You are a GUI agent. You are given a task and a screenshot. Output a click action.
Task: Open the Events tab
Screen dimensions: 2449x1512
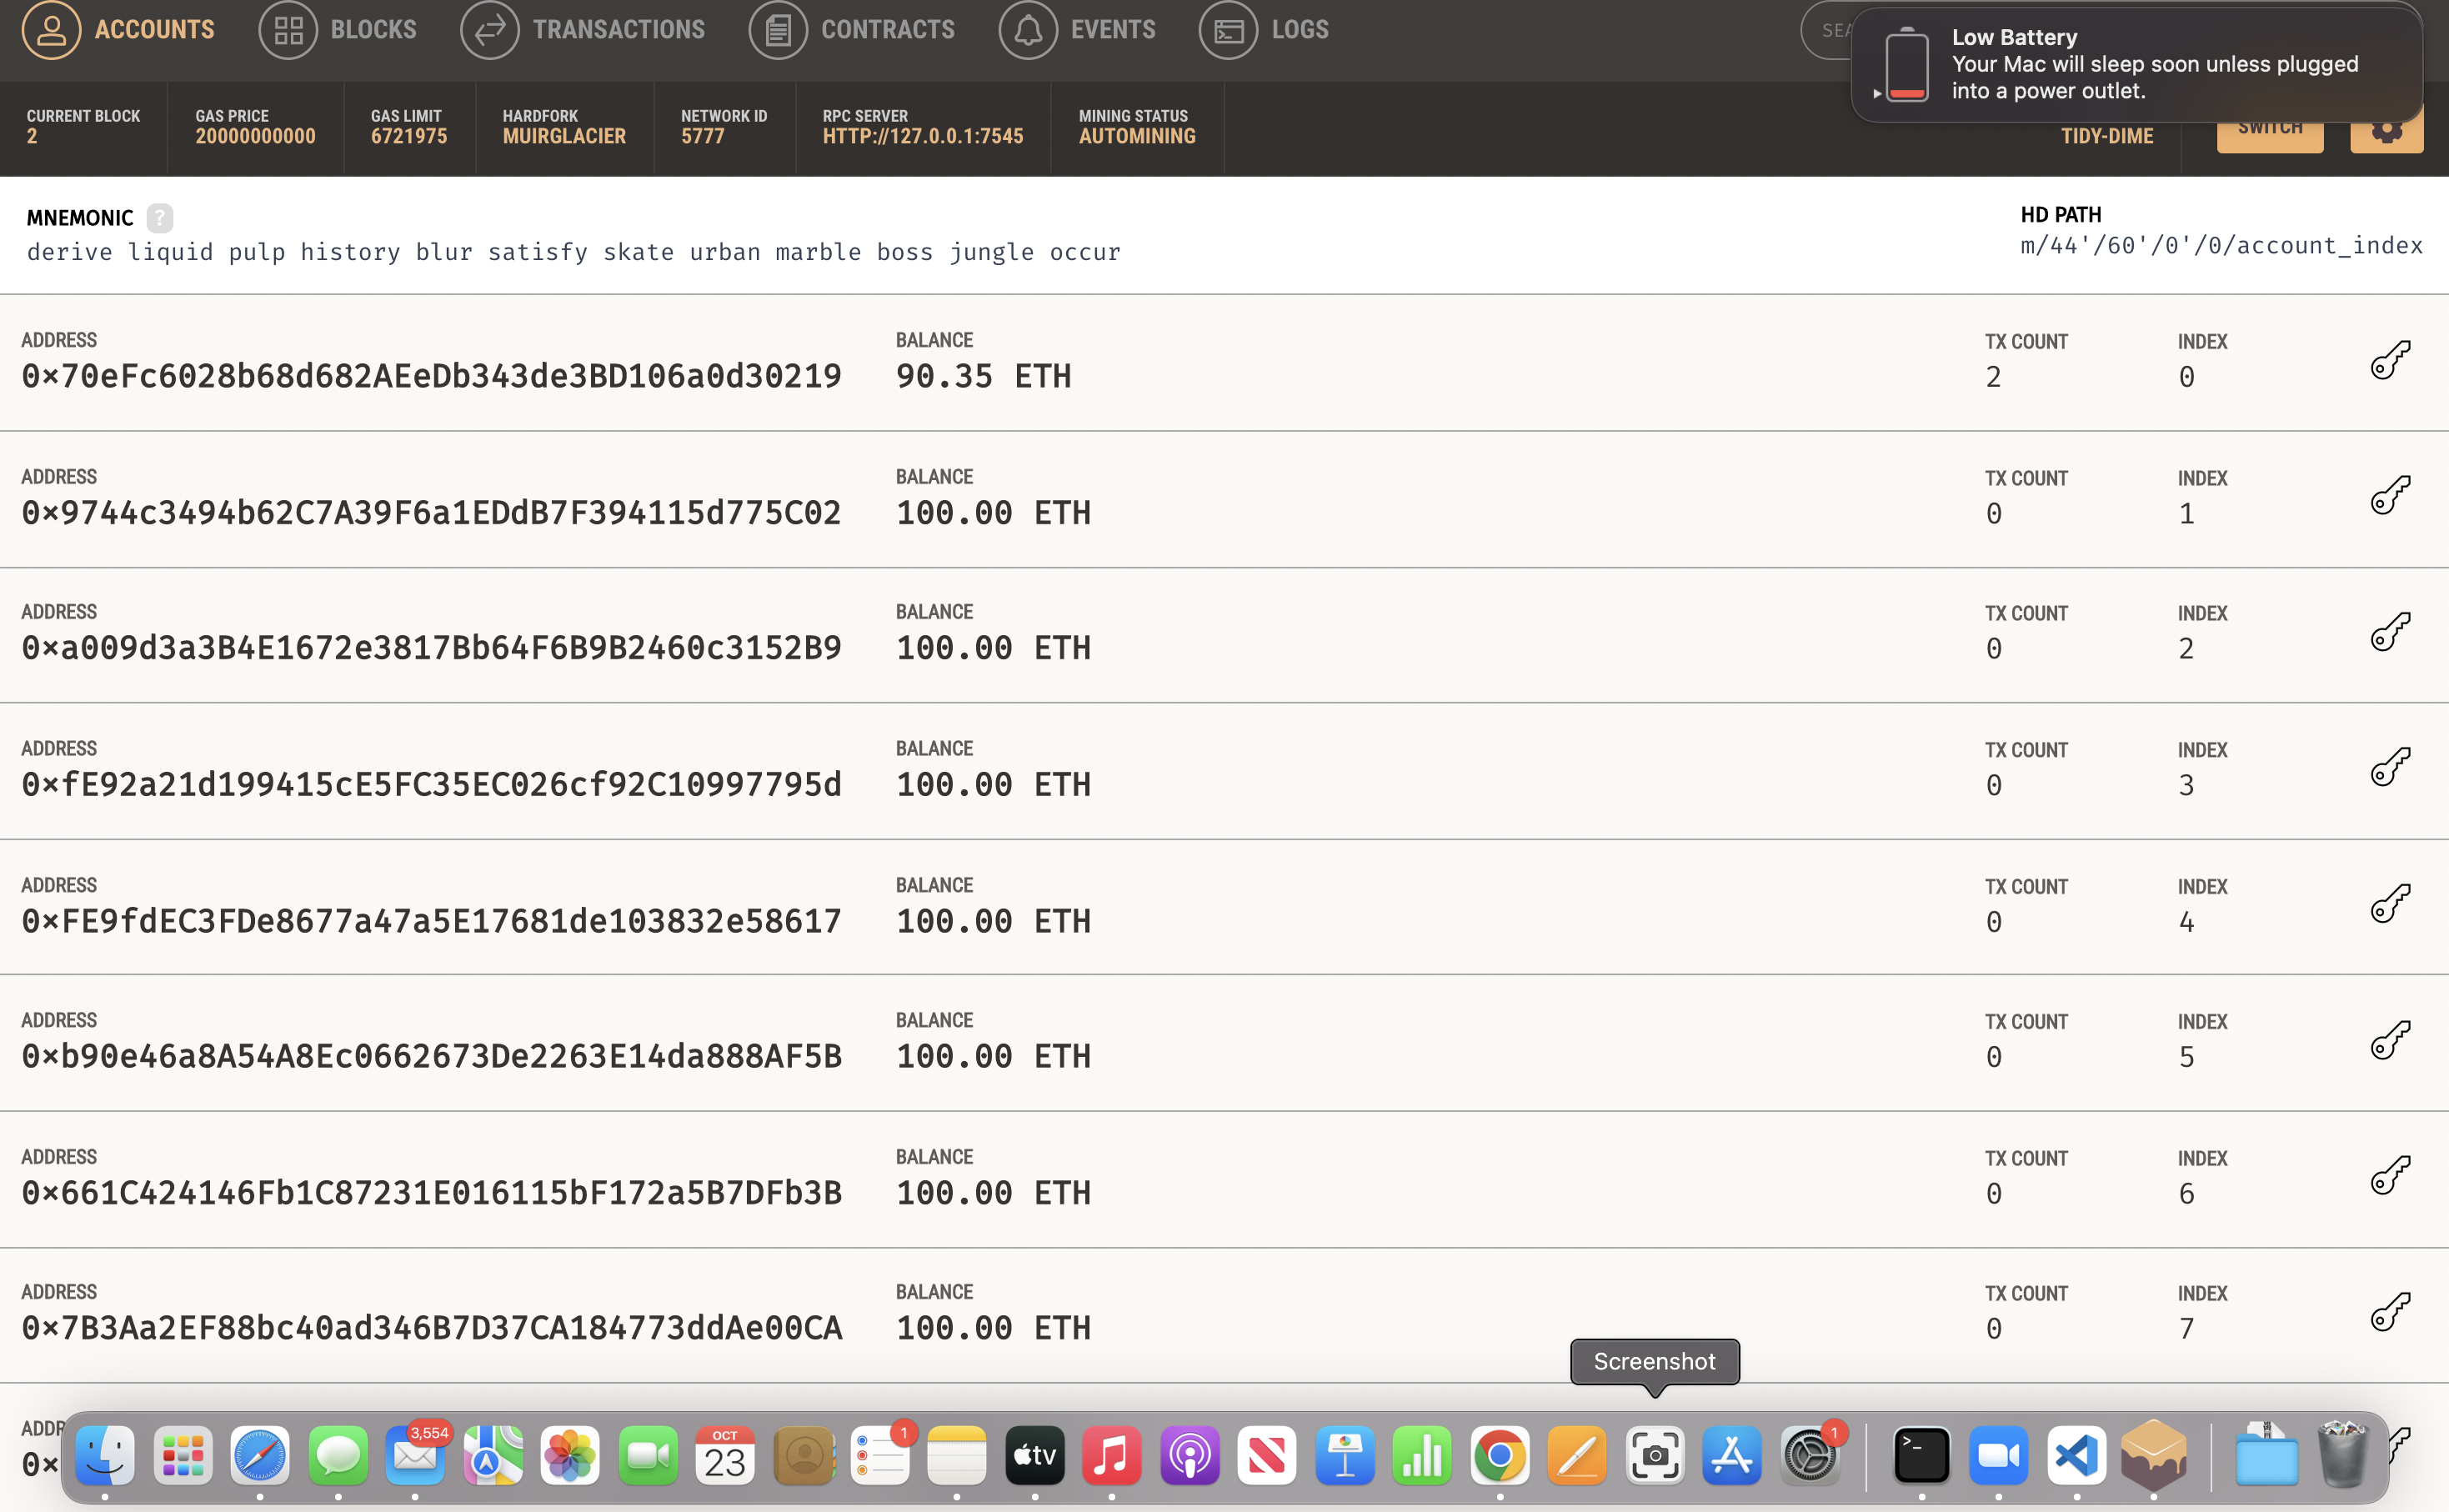(1077, 30)
